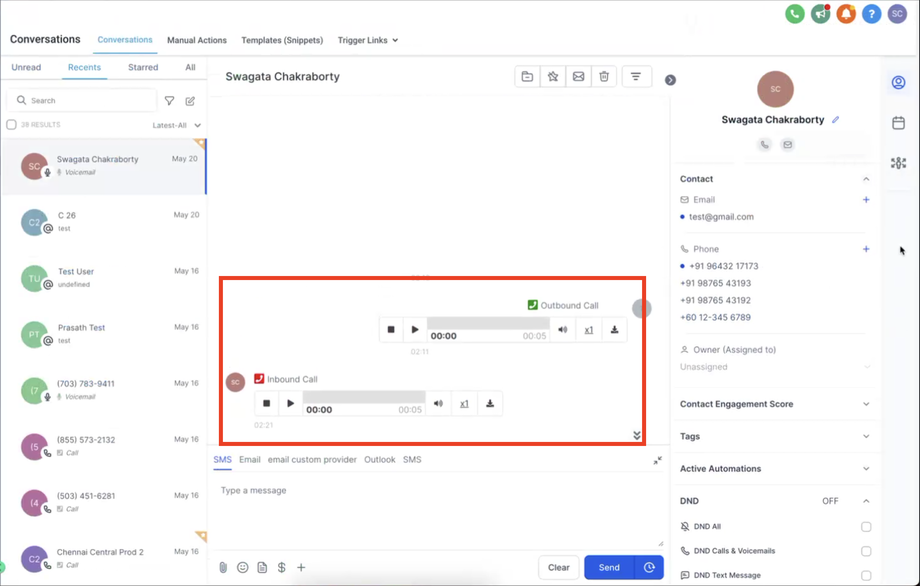
Task: Expand Contact Engagement Score section
Action: [866, 405]
